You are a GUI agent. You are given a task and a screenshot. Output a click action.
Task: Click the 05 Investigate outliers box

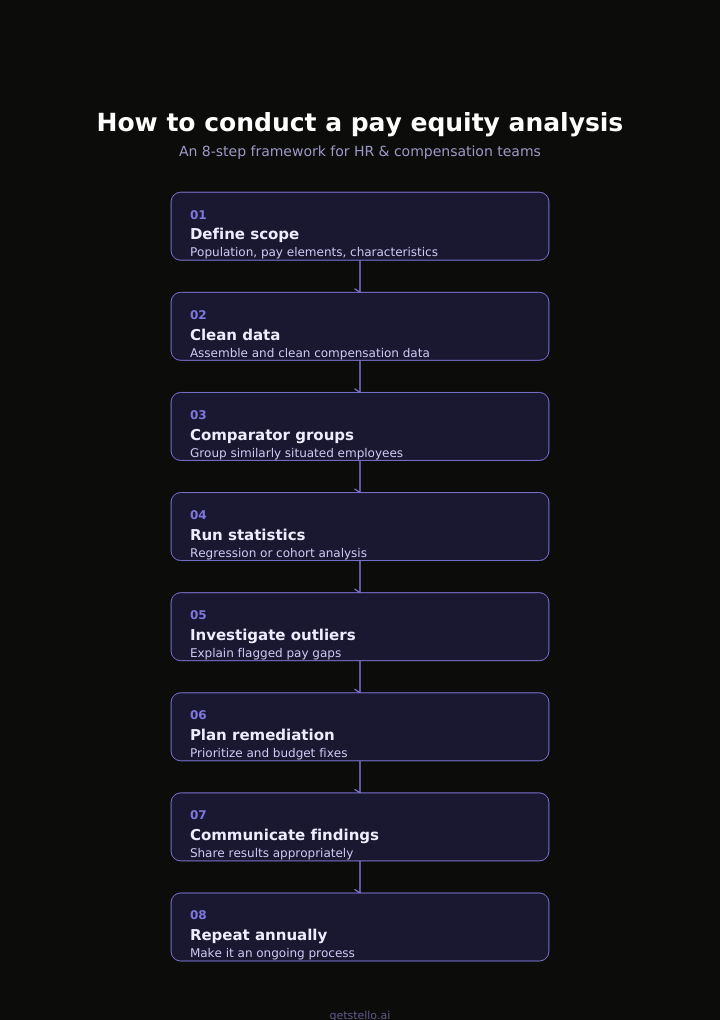tap(360, 626)
